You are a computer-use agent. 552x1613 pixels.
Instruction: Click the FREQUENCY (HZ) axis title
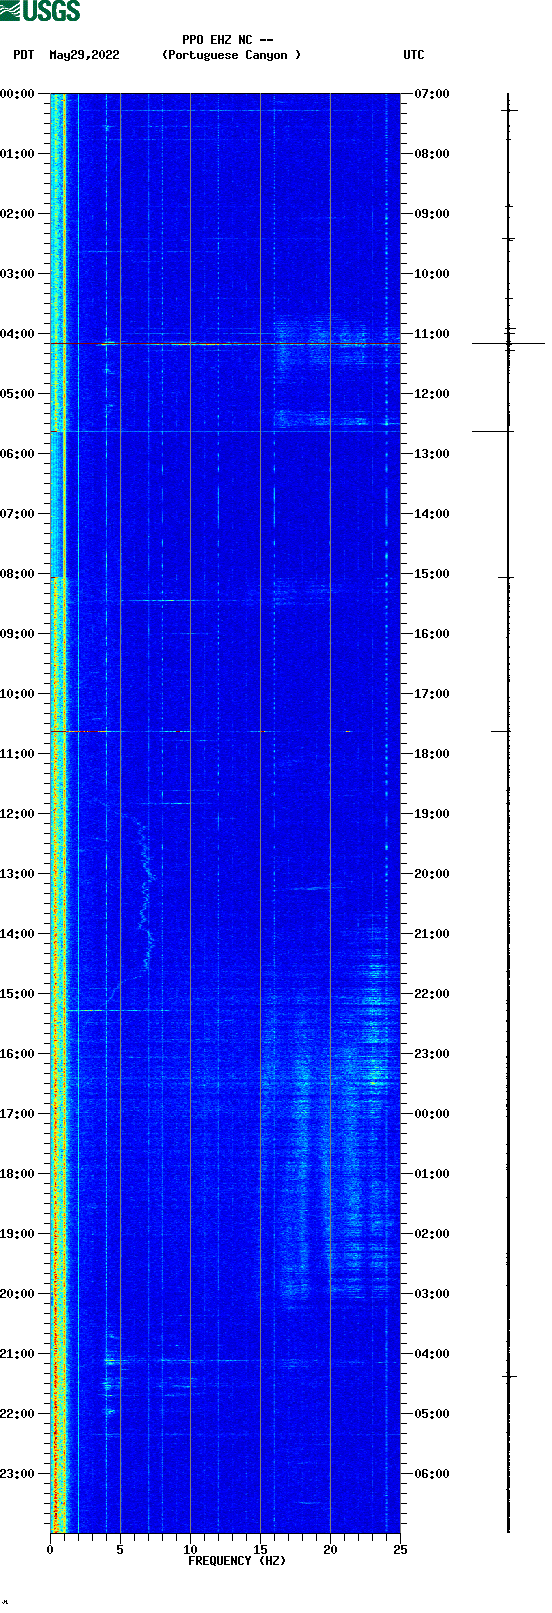coord(237,1561)
